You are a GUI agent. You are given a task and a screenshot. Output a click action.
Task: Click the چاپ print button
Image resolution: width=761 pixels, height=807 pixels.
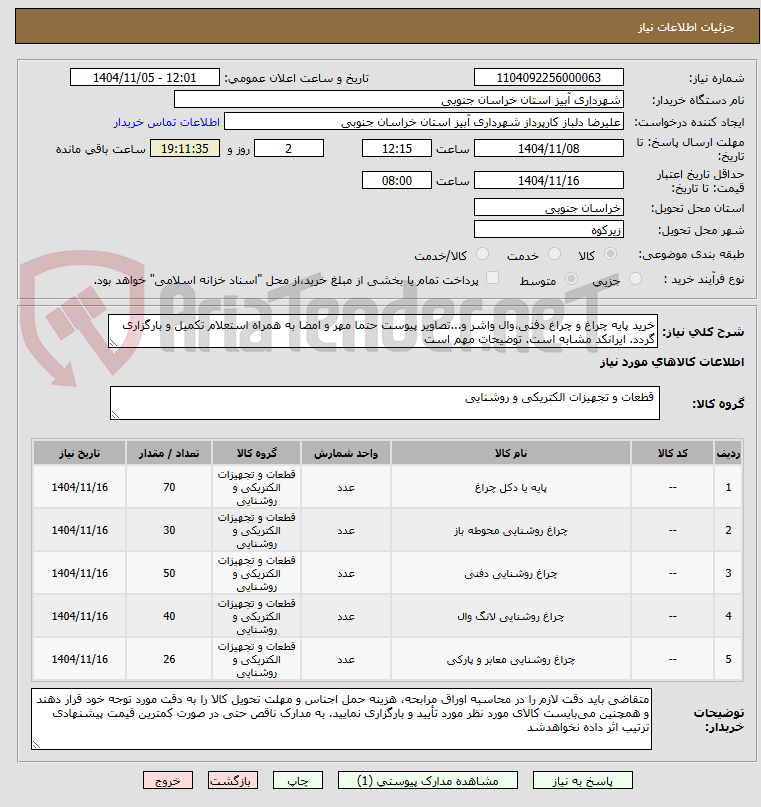297,780
